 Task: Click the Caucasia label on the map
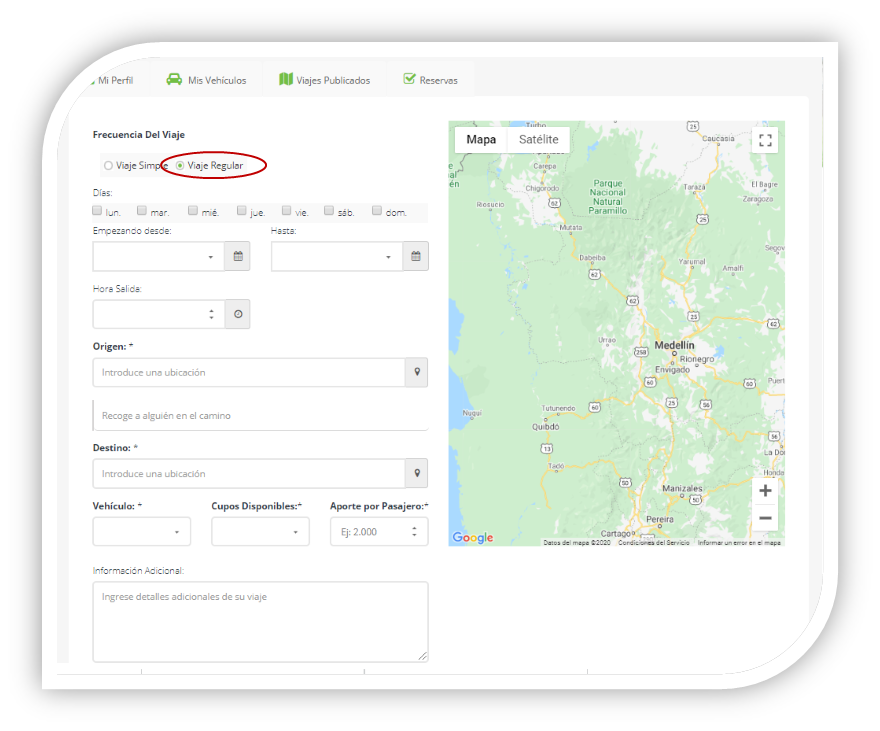[x=718, y=138]
